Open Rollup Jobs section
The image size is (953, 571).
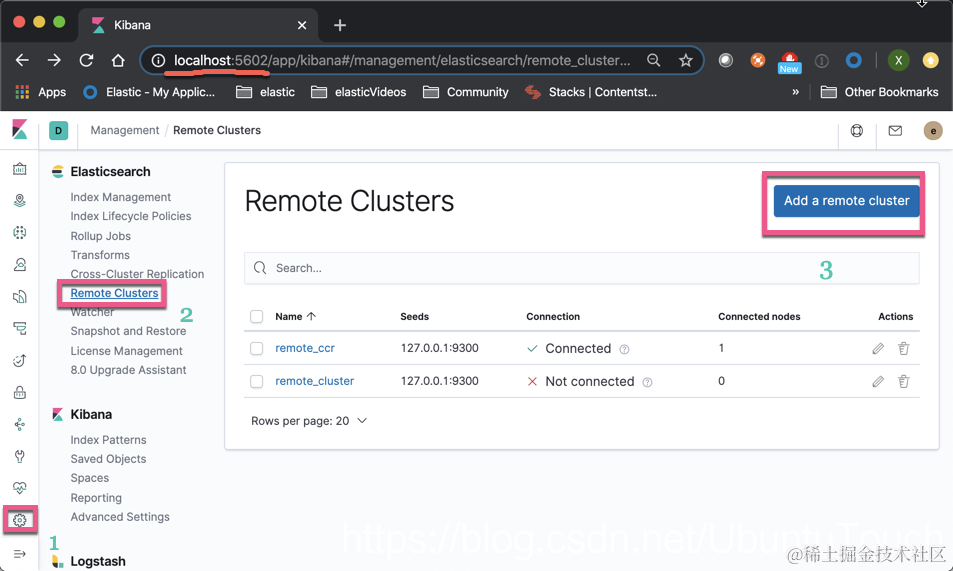(100, 236)
